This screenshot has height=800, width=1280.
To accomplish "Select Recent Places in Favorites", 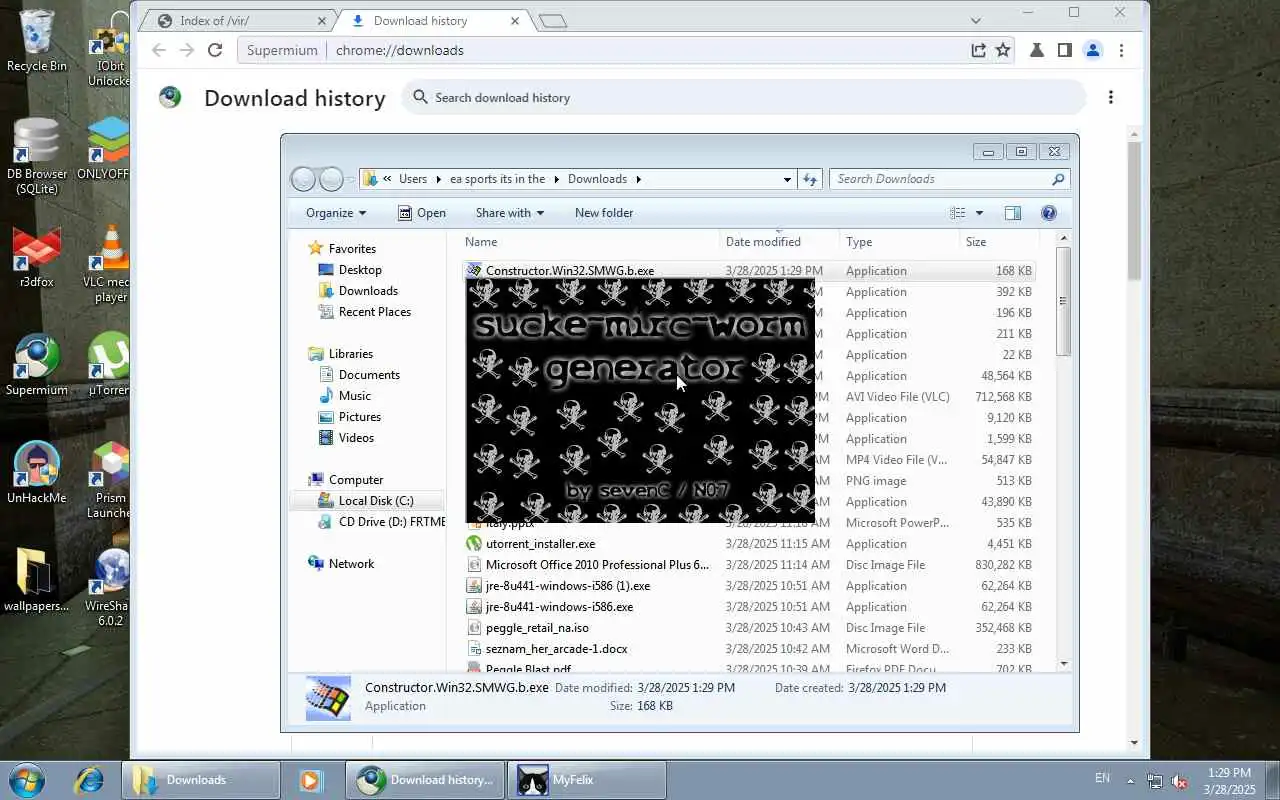I will [364, 312].
